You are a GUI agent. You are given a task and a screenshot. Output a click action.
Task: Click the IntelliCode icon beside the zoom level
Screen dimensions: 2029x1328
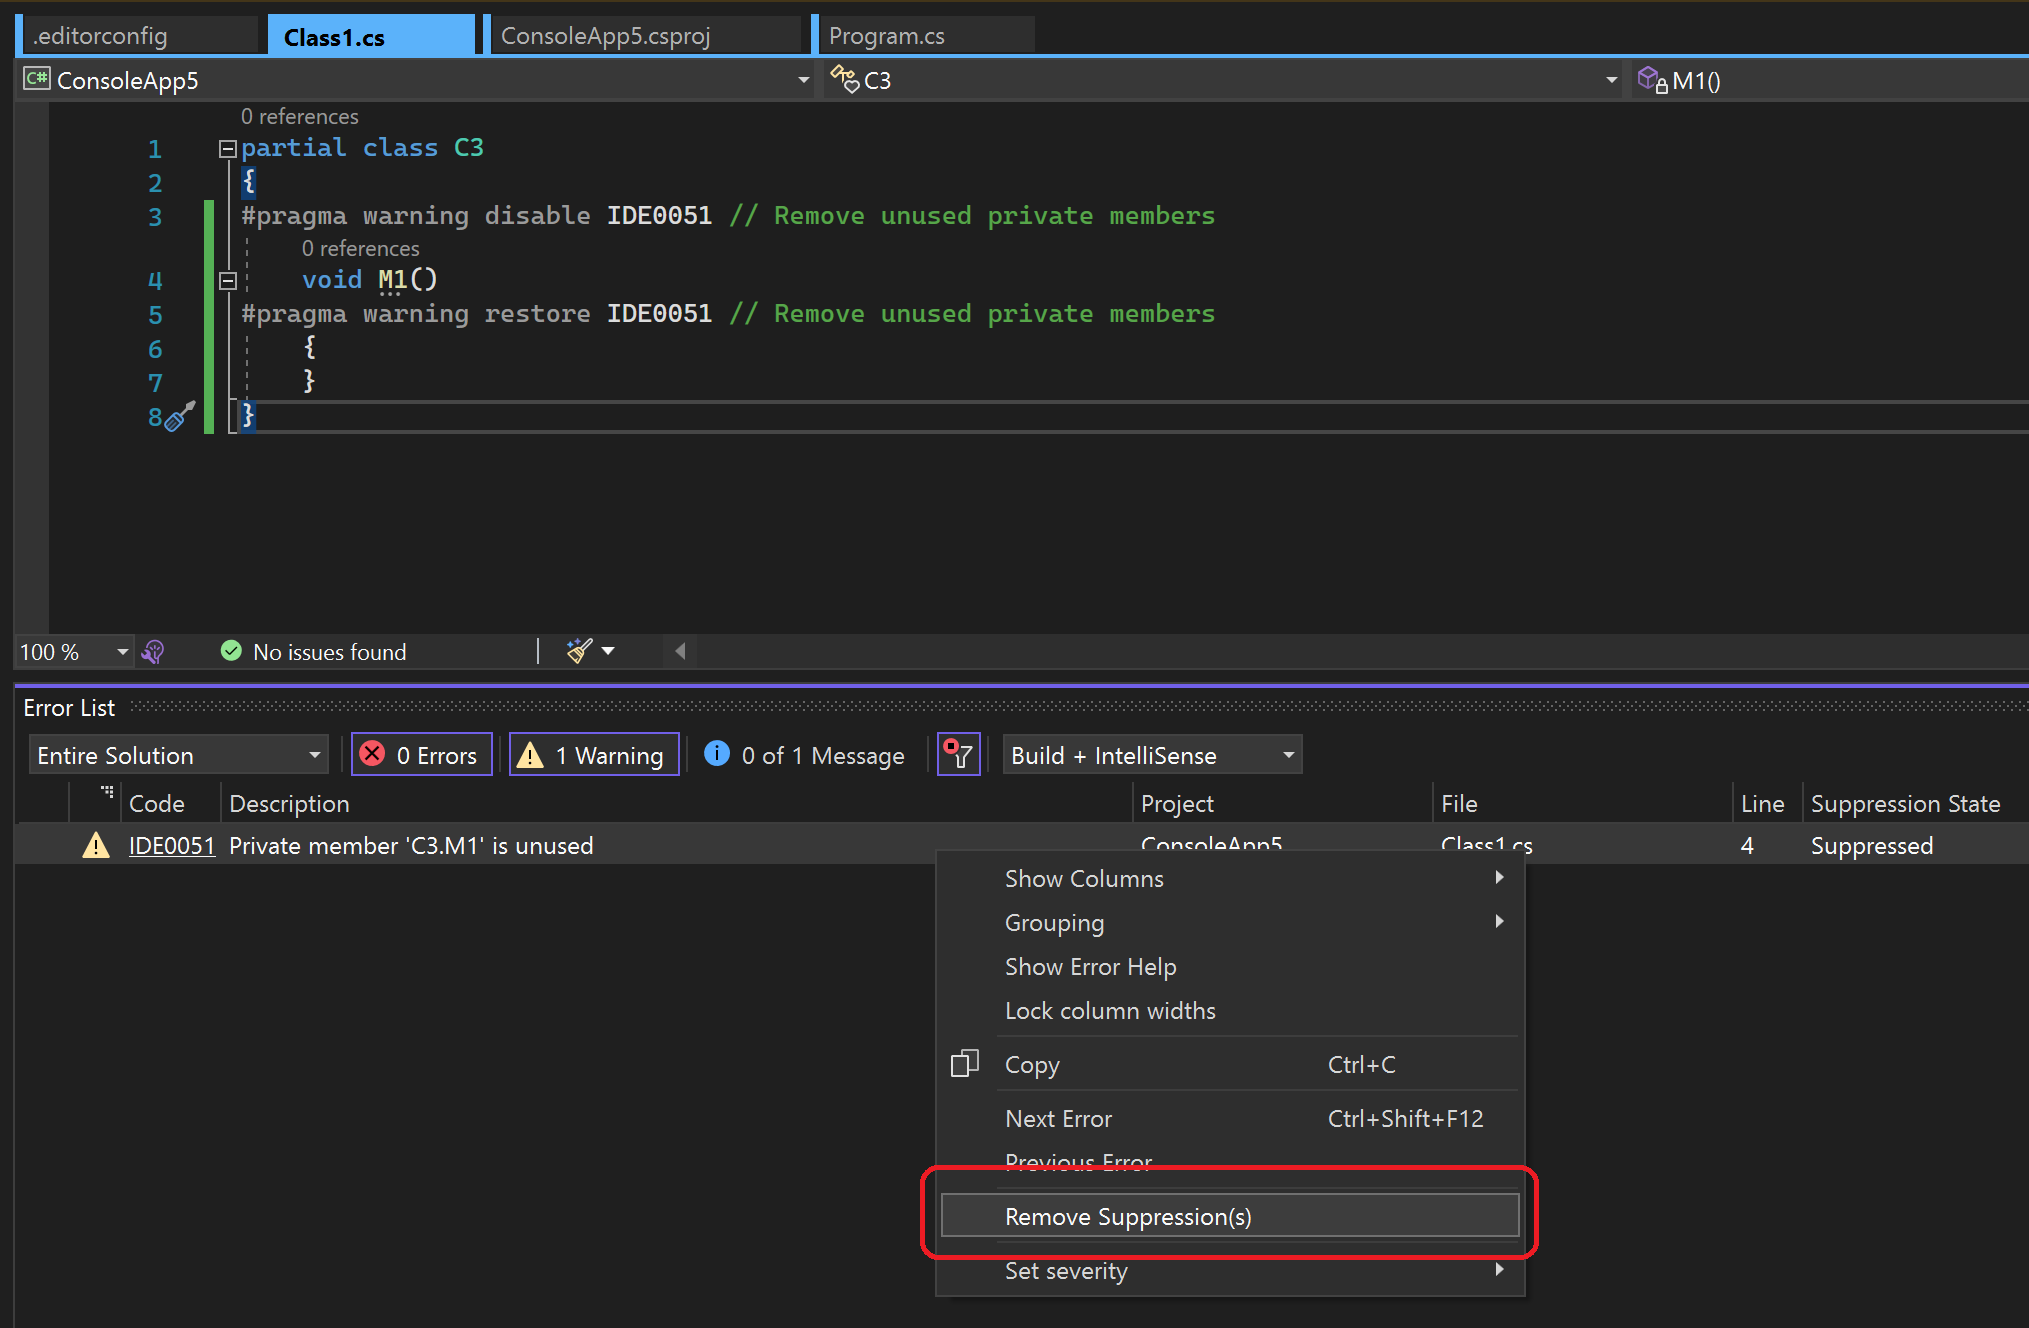[153, 652]
